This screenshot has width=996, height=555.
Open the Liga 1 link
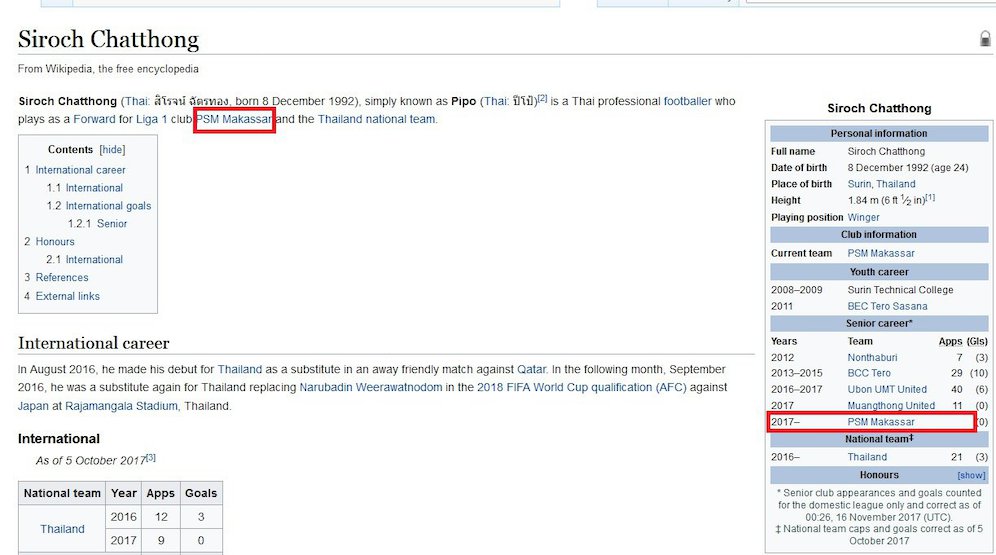coord(151,119)
